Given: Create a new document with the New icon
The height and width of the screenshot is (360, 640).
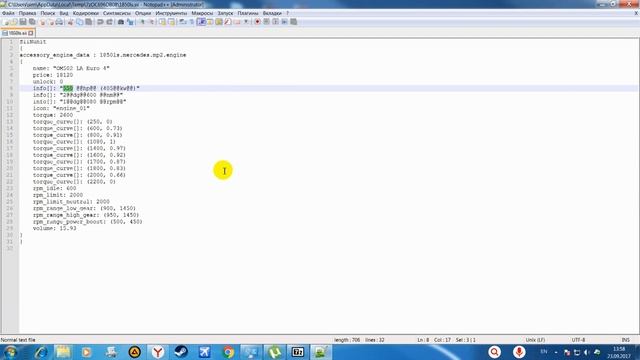Looking at the screenshot, I should [6, 22].
